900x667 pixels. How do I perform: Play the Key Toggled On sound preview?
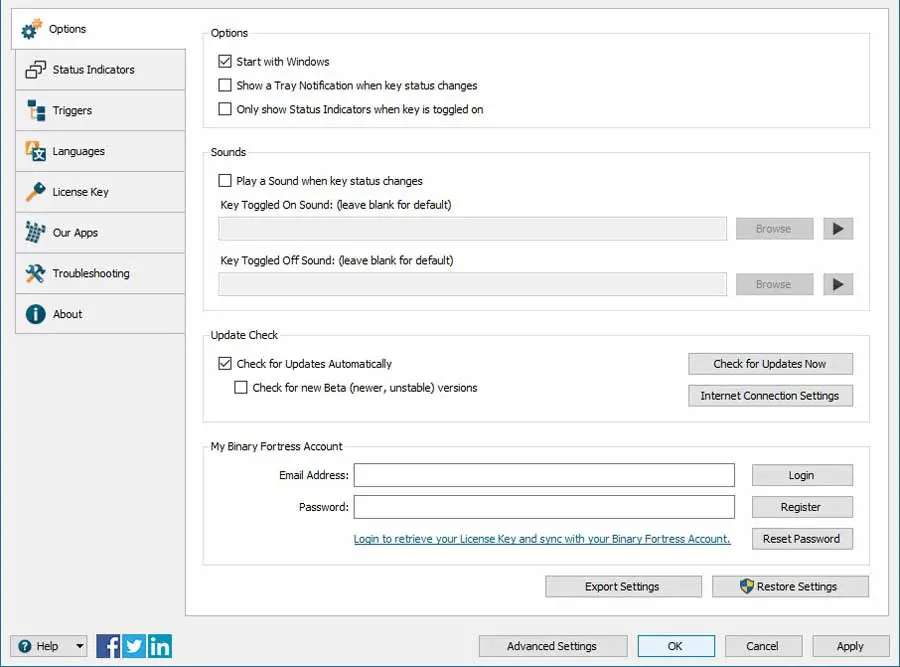pyautogui.click(x=838, y=229)
